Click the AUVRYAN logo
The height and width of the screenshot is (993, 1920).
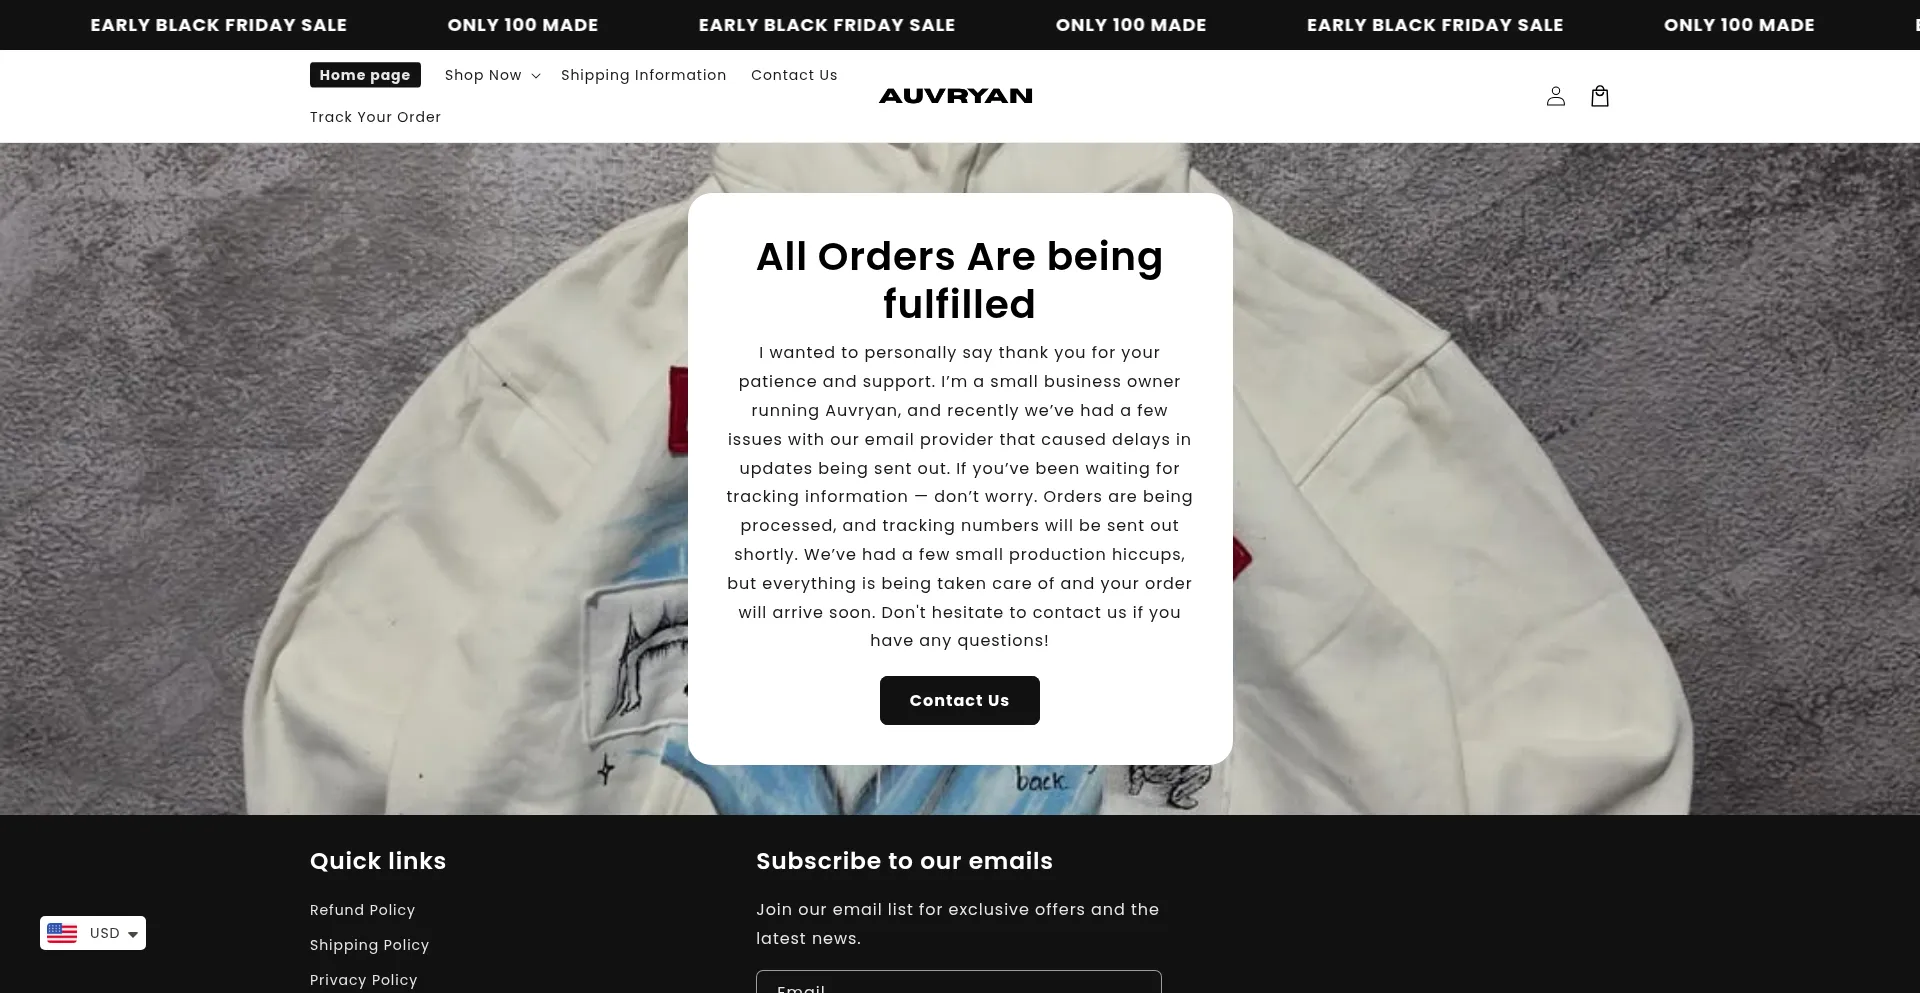[x=955, y=96]
